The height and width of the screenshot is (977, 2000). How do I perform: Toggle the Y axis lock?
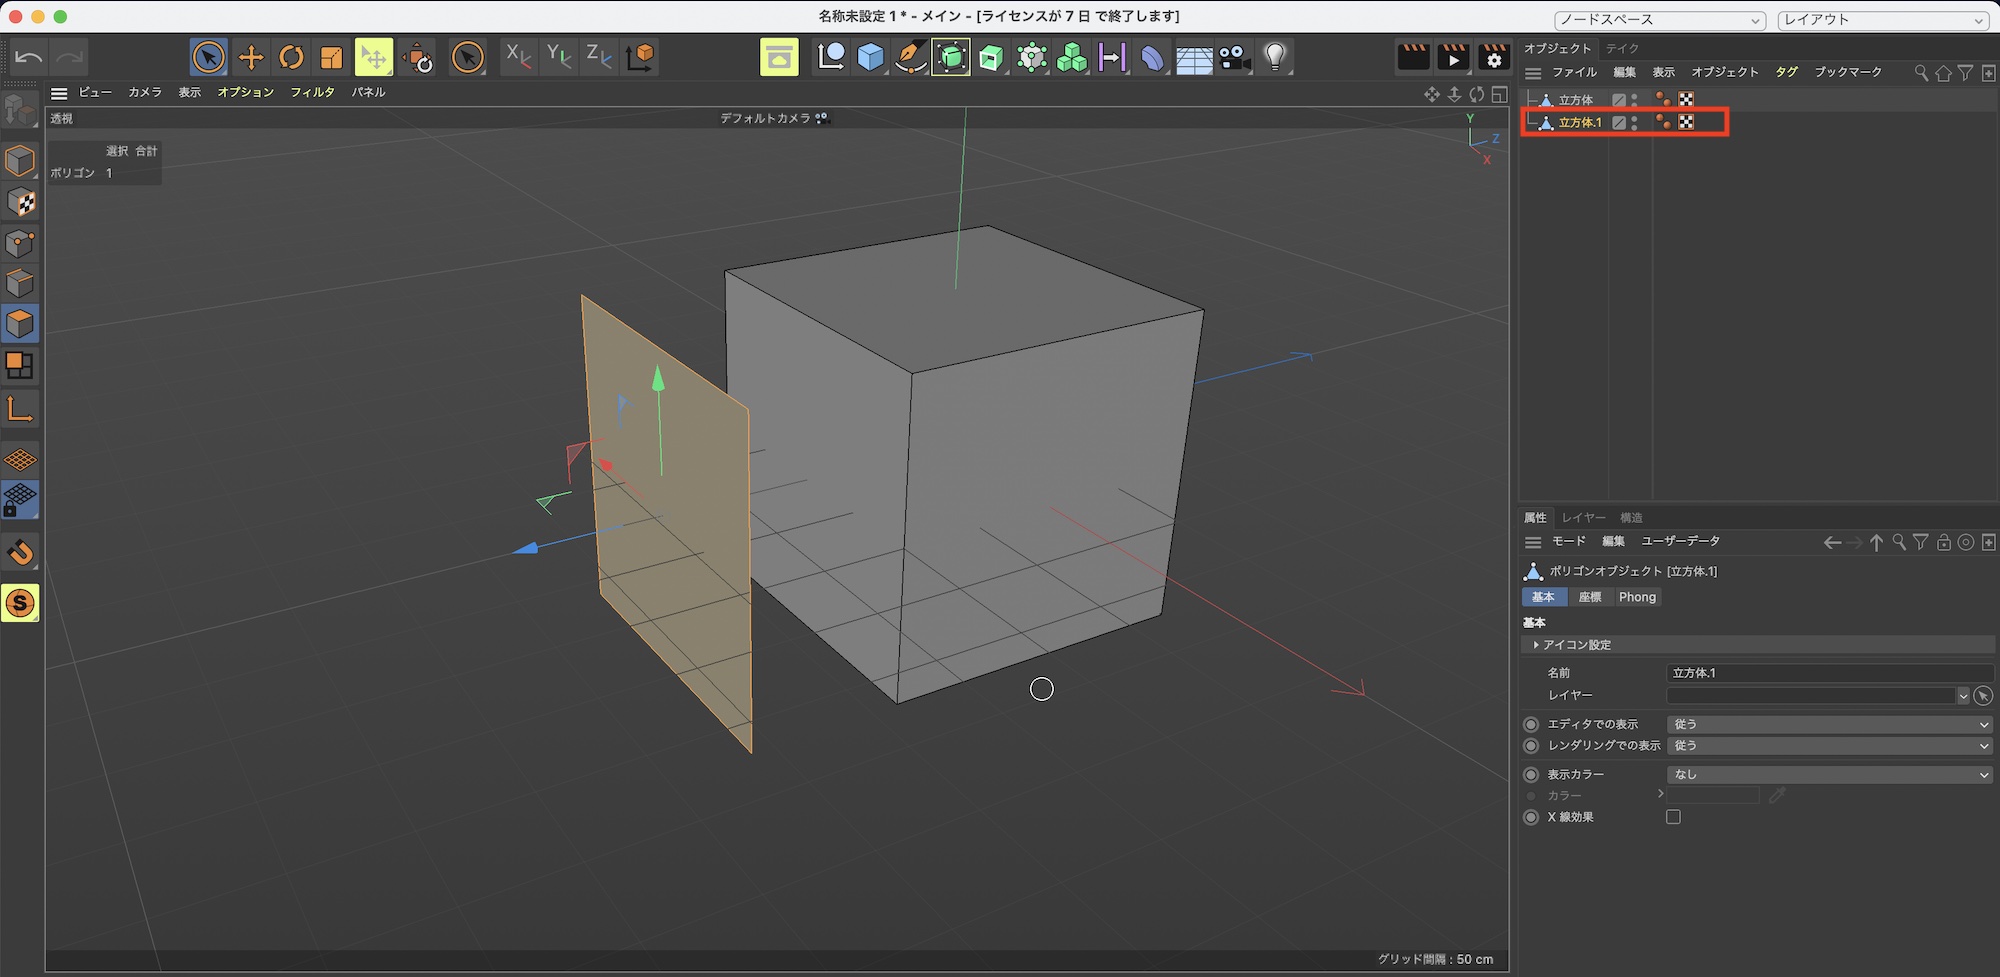(558, 58)
